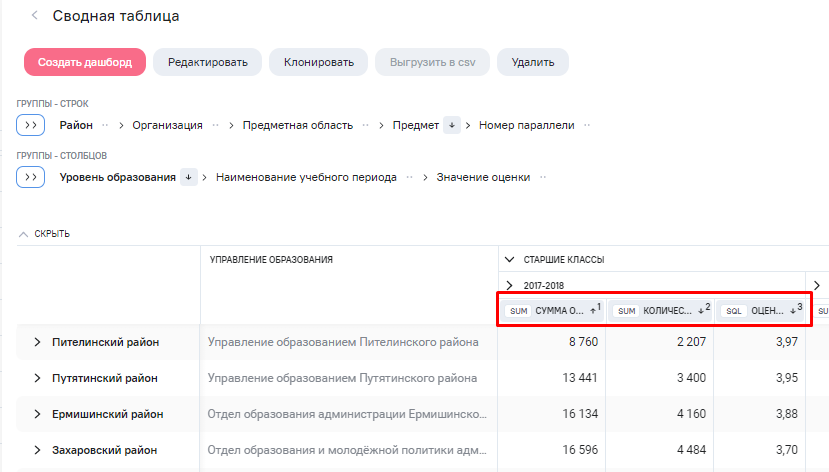829x472 pixels.
Task: Click sort arrow icon next to Предмет
Action: (x=452, y=125)
